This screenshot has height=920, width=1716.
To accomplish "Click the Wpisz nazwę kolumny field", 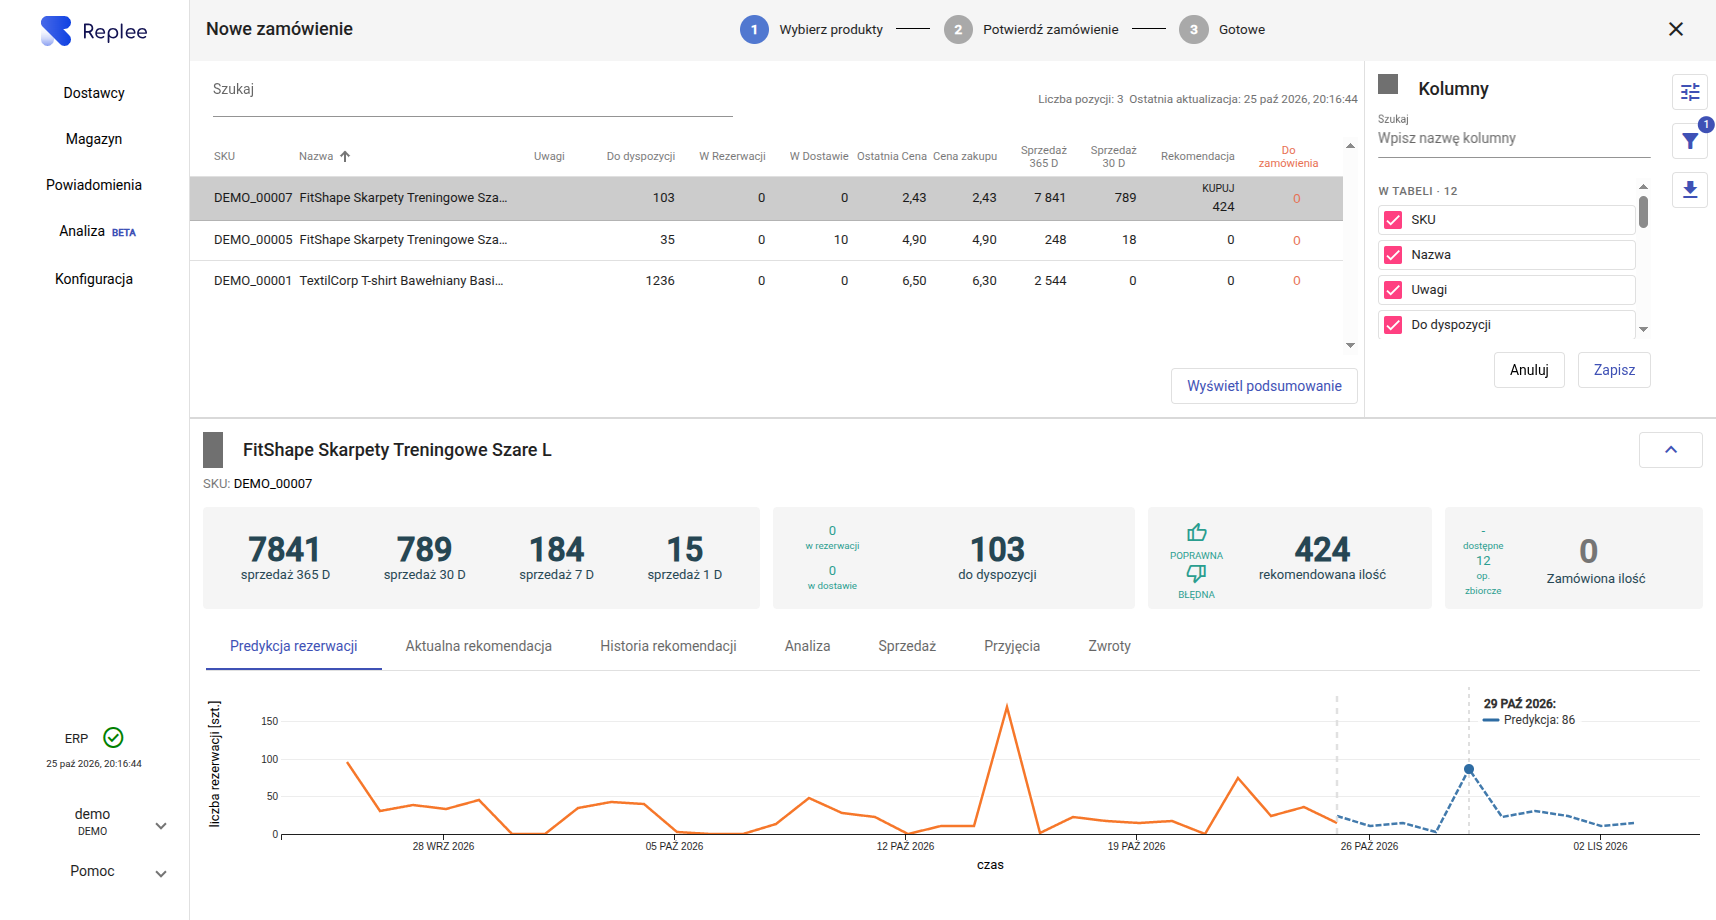I will (x=1514, y=139).
